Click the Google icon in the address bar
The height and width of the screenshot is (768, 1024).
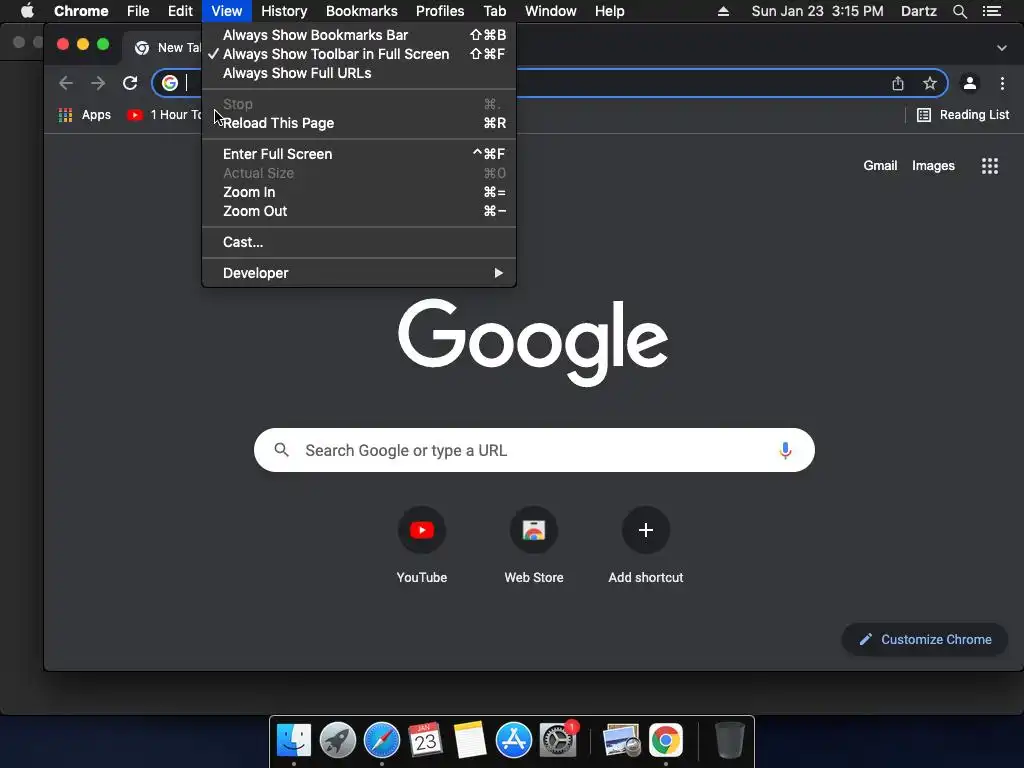point(170,83)
